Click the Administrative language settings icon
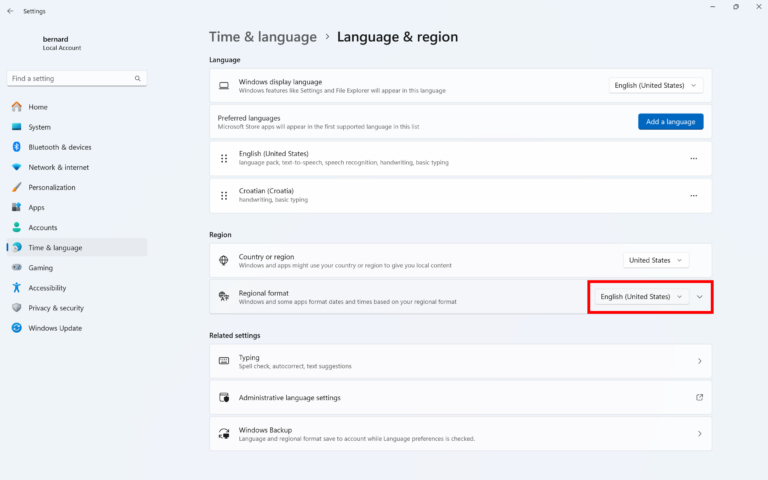768x480 pixels. click(224, 397)
